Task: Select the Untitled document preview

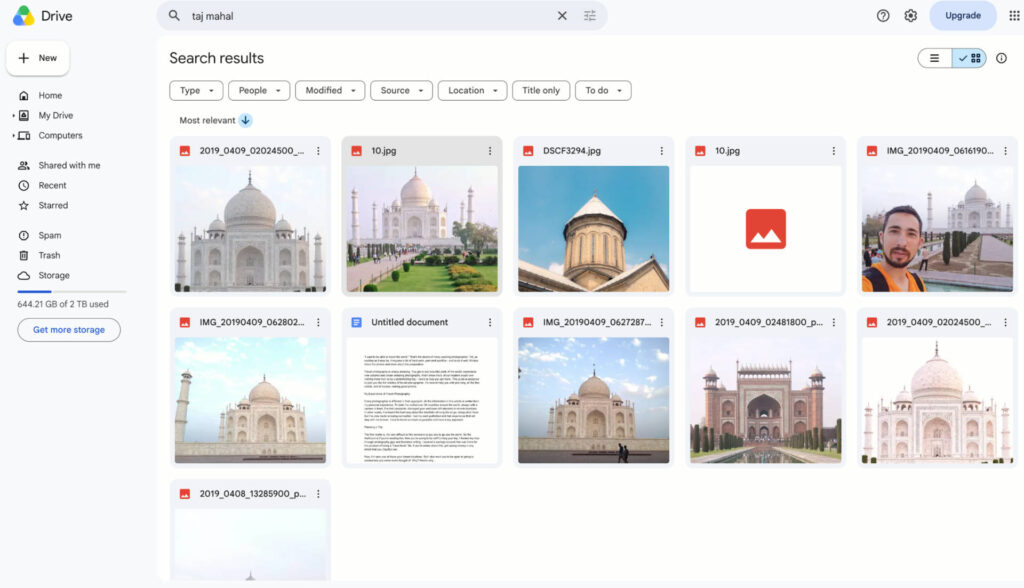Action: click(422, 400)
